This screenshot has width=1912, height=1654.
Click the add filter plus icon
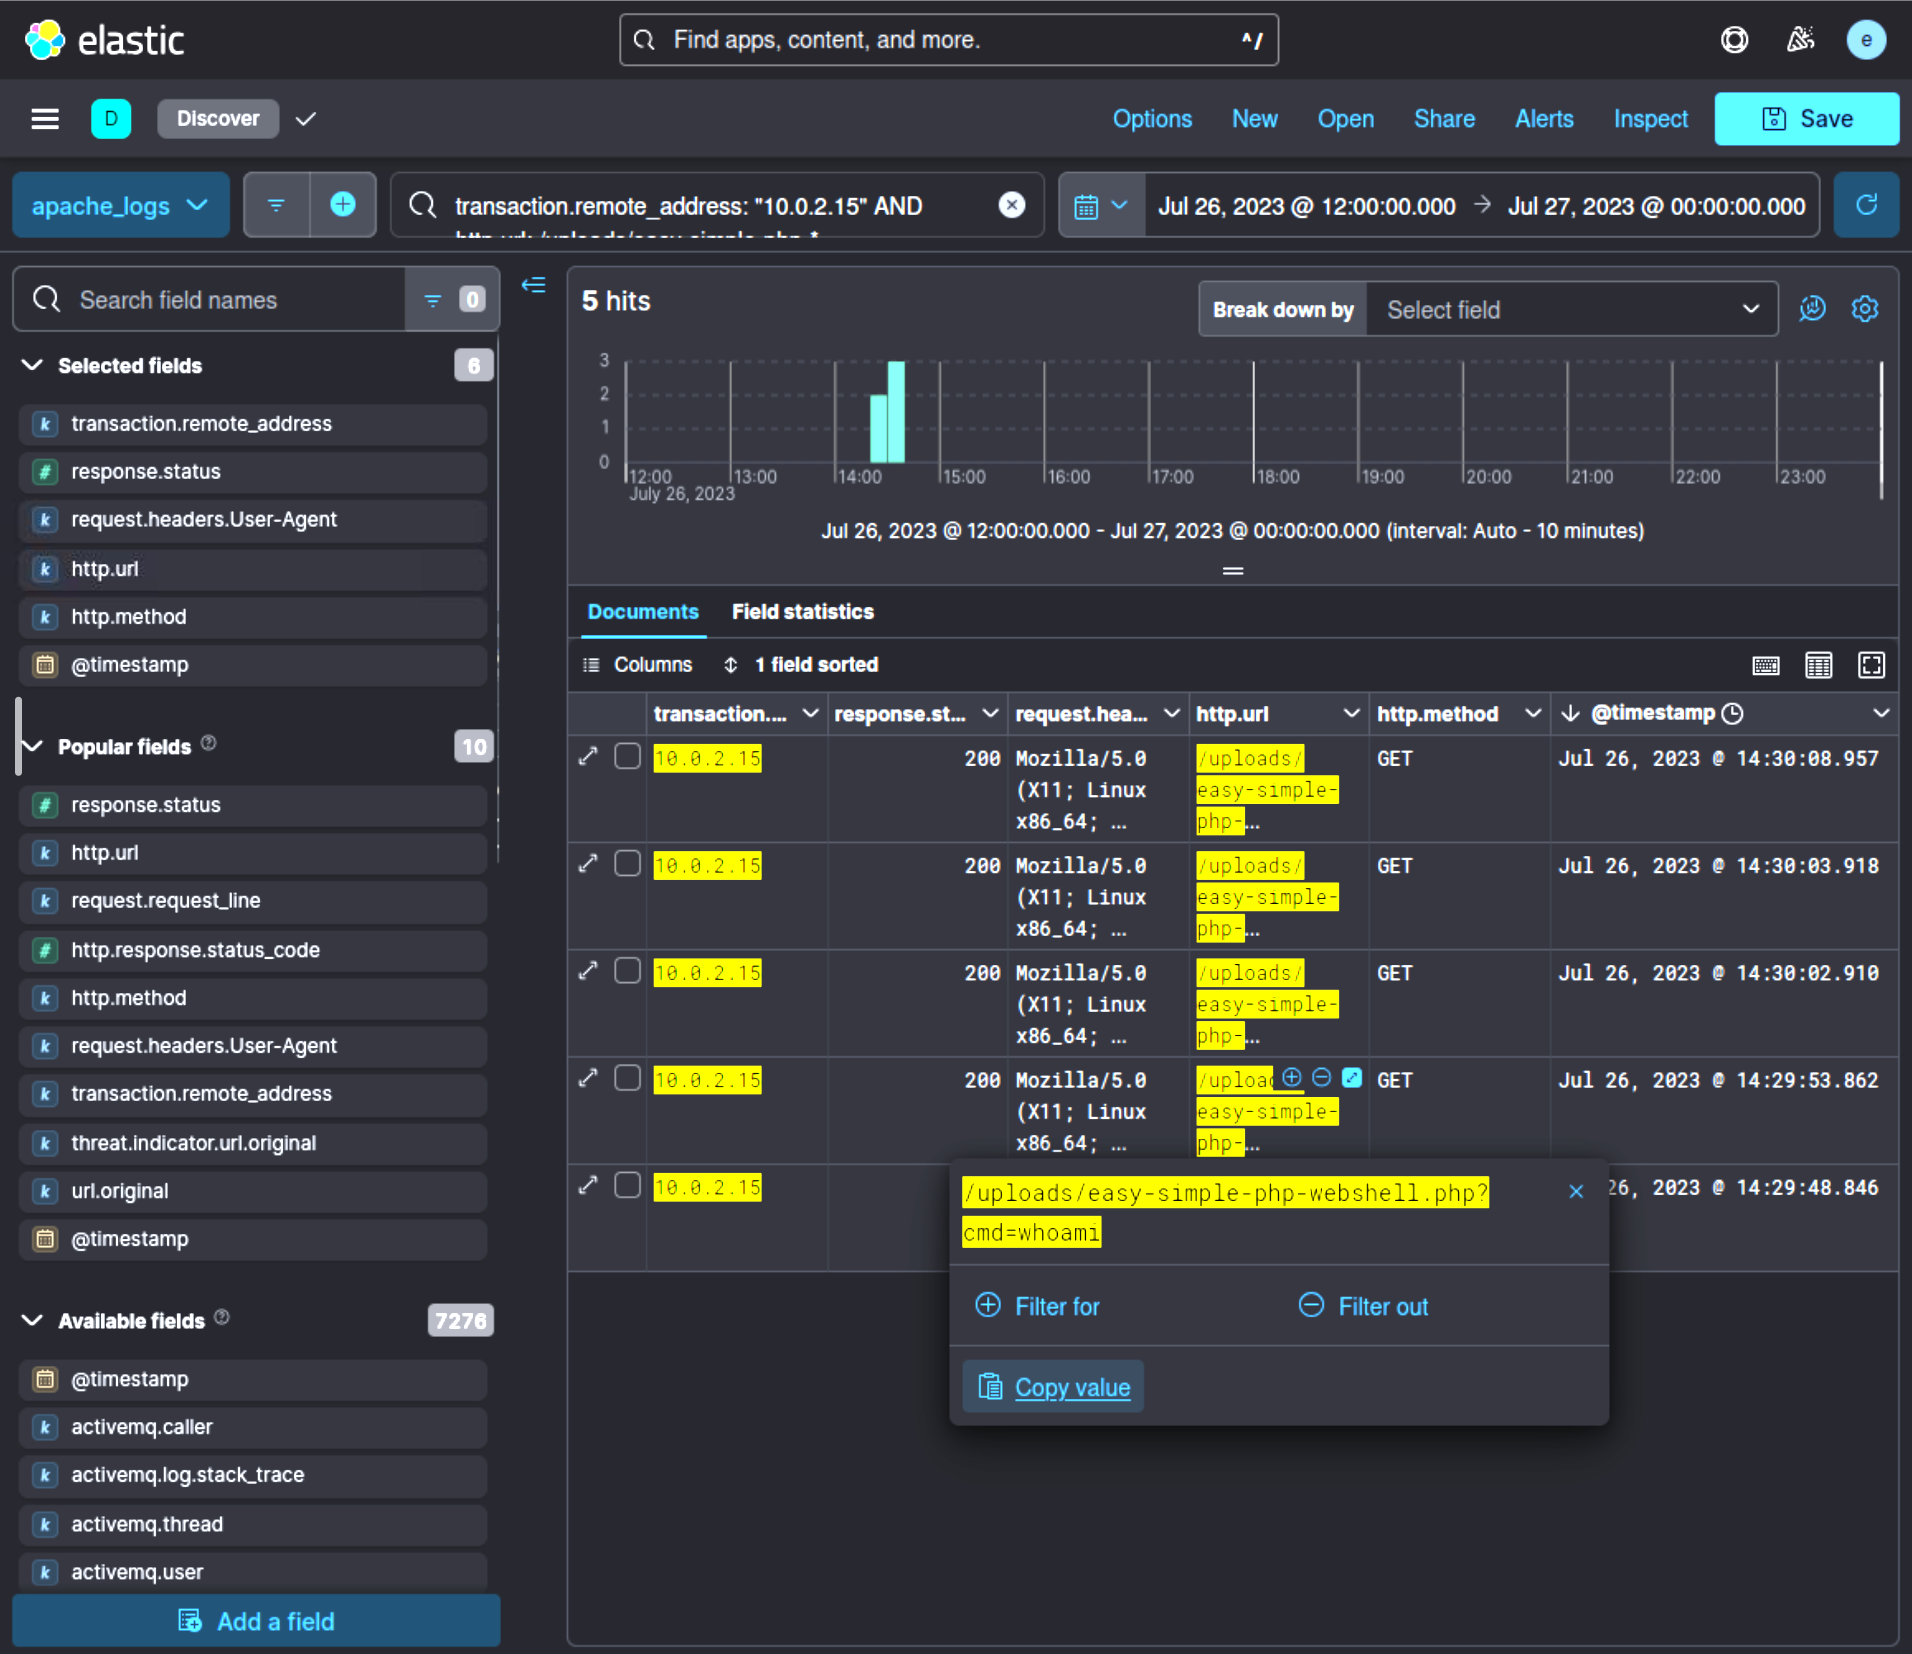click(x=342, y=205)
